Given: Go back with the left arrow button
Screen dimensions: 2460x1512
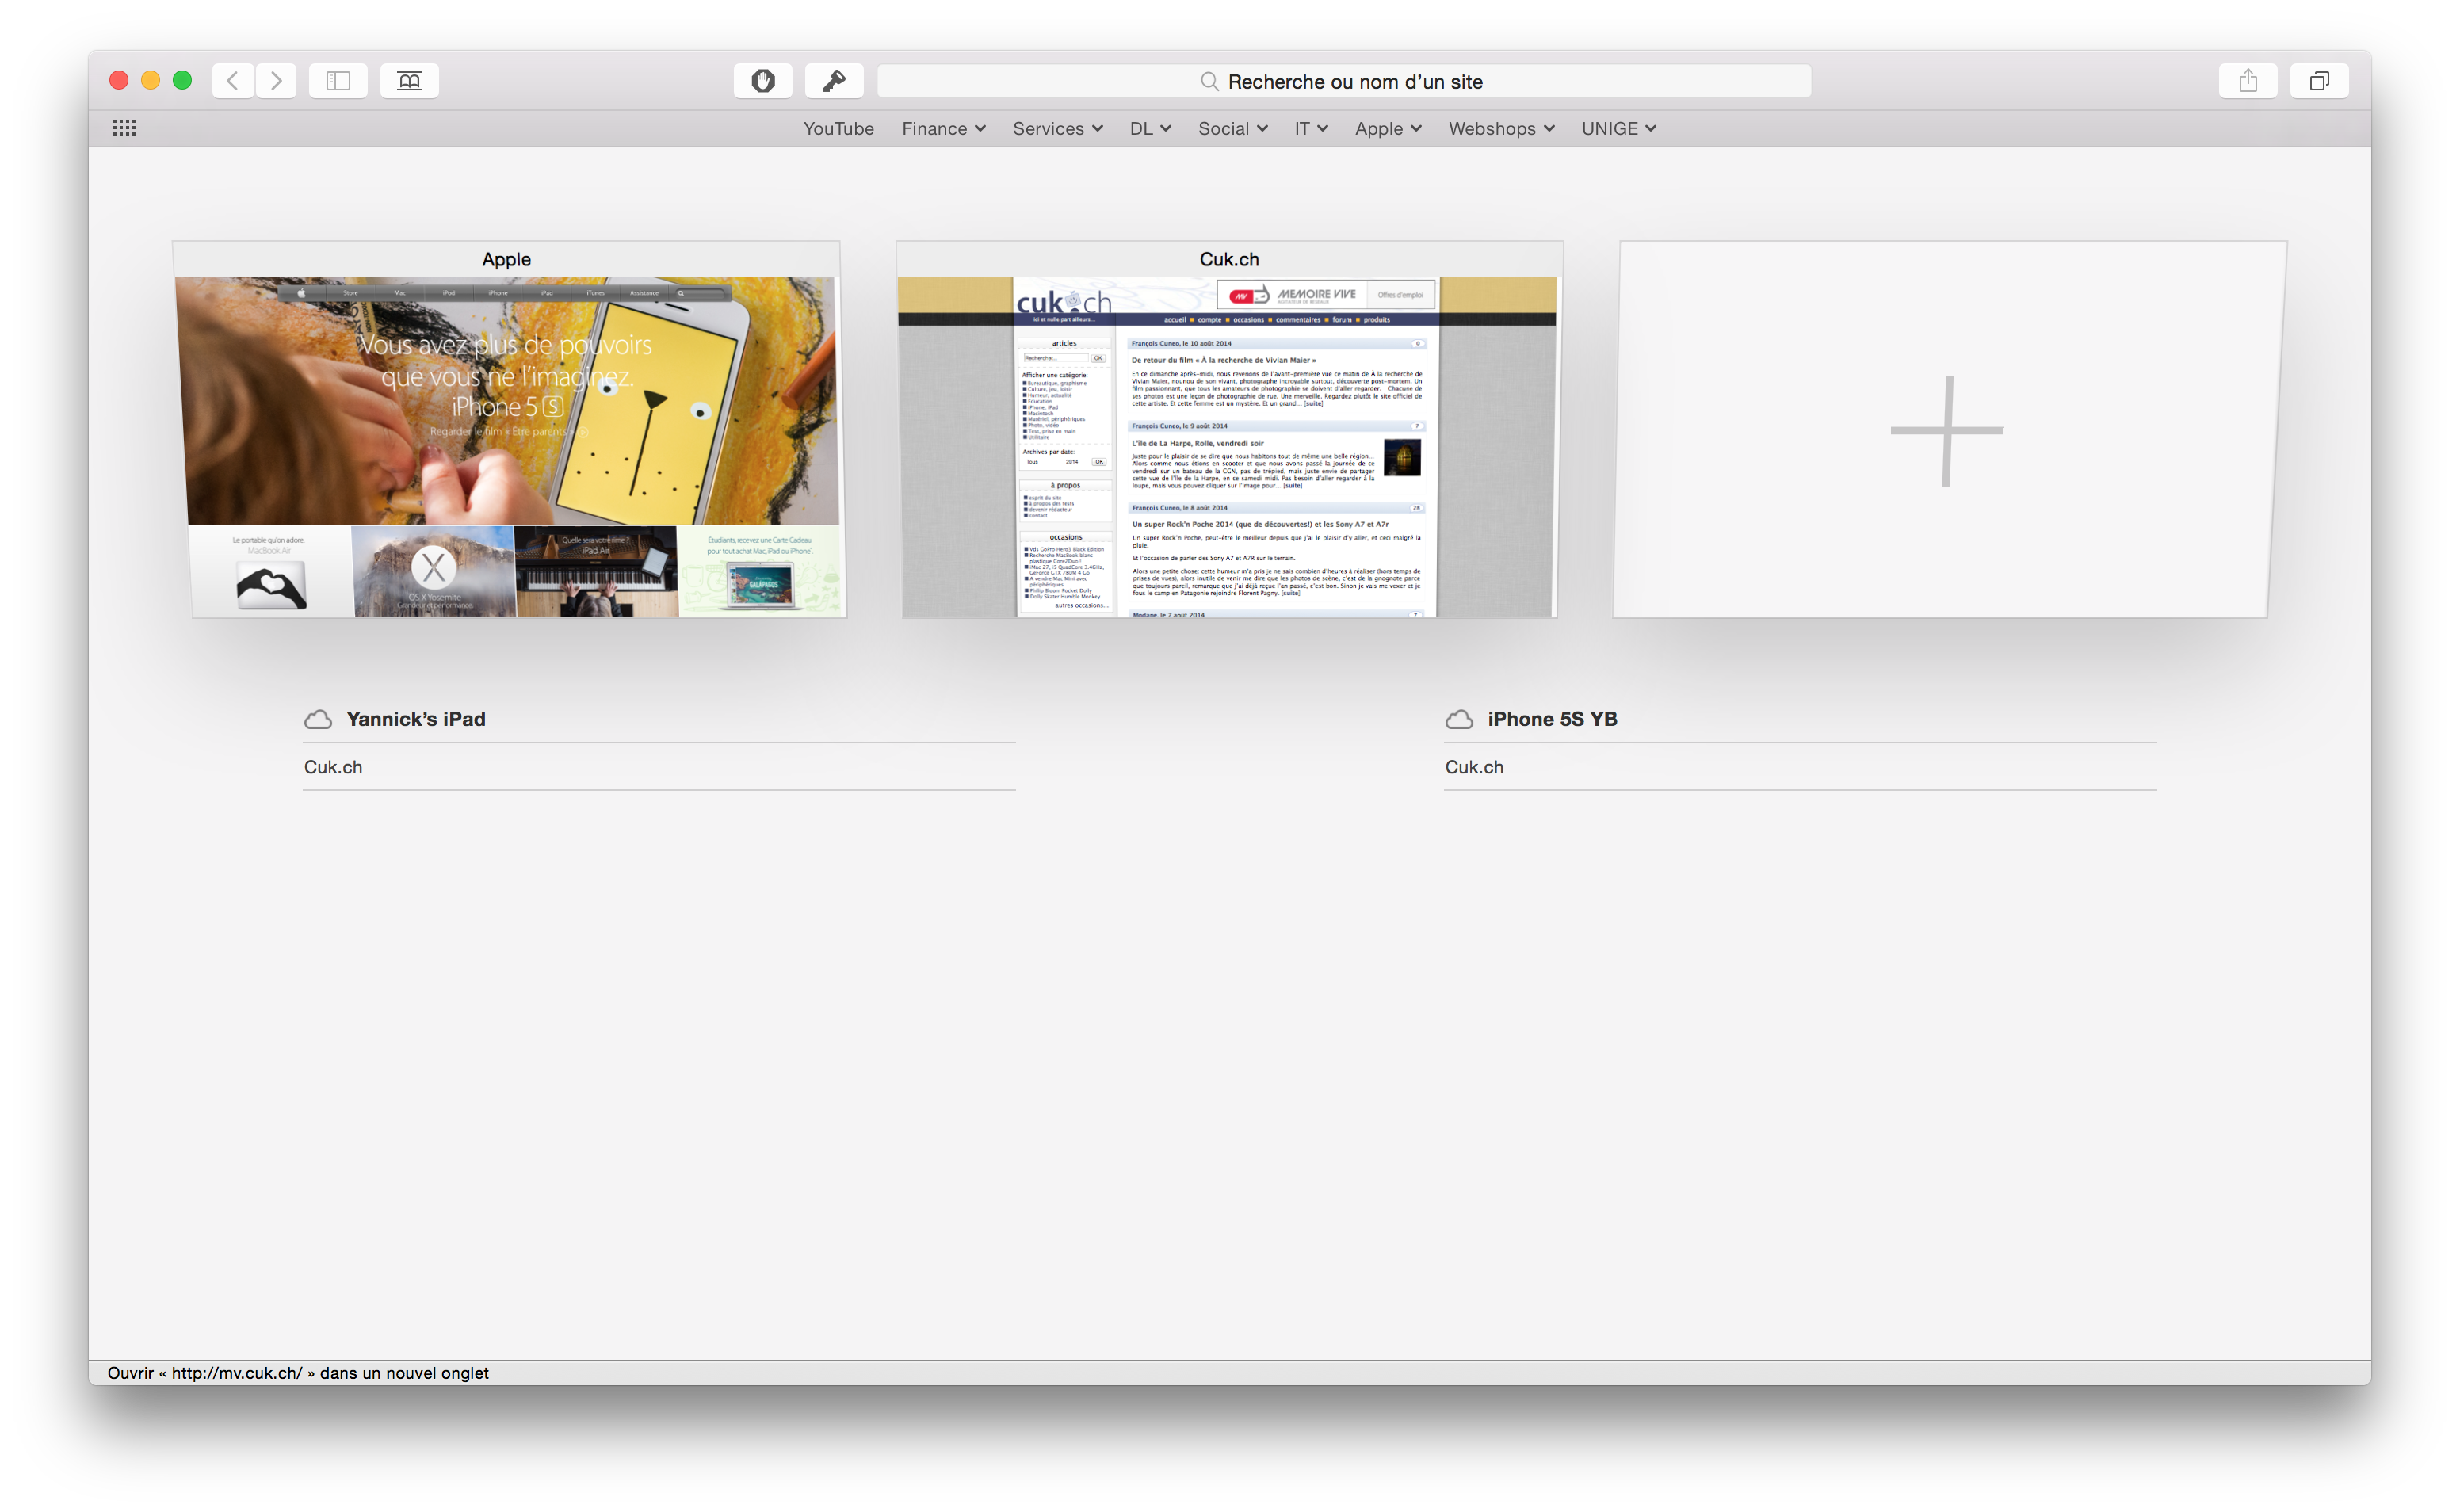Looking at the screenshot, I should click(x=233, y=81).
